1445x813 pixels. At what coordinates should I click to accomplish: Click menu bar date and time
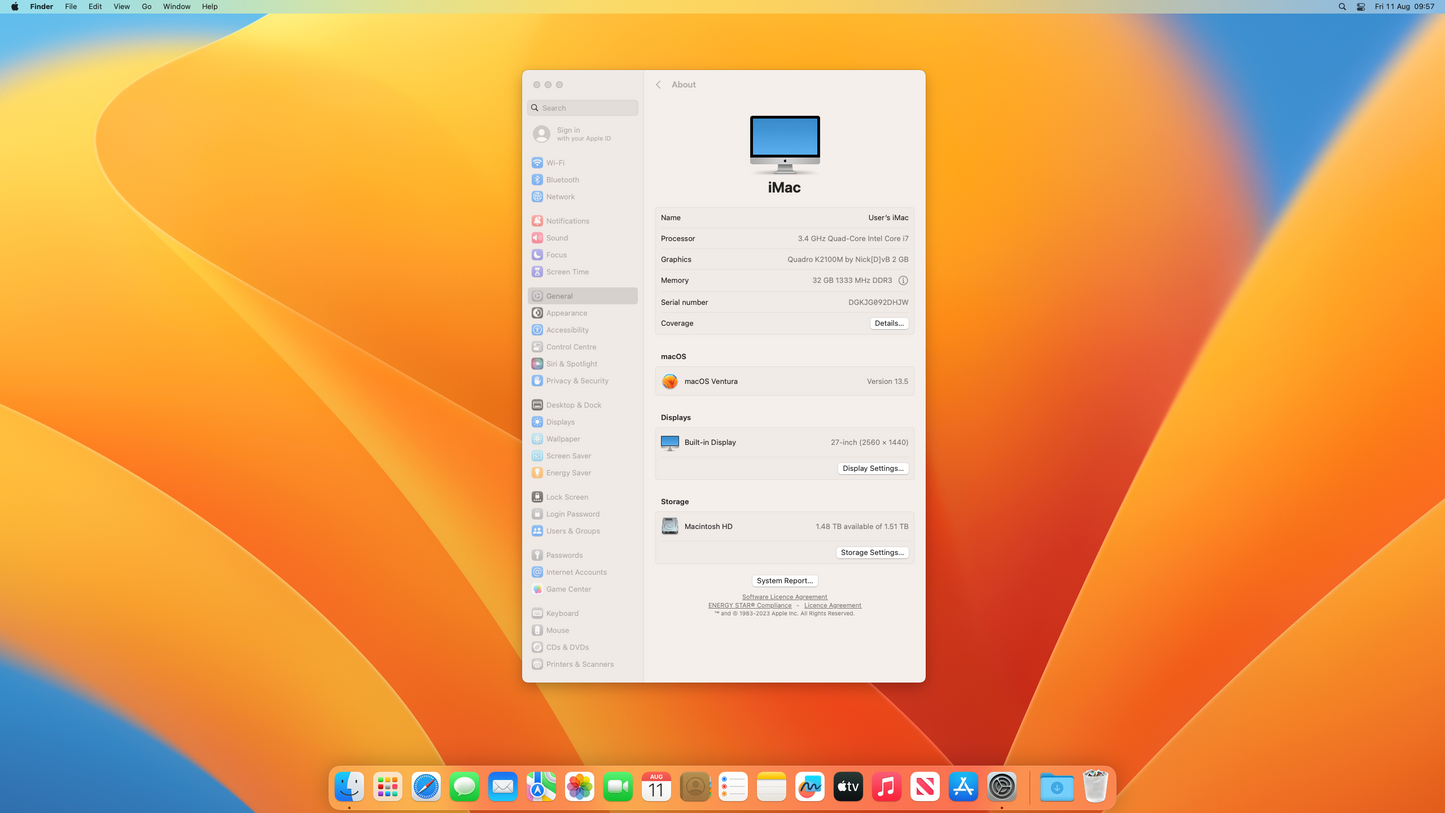tap(1404, 6)
